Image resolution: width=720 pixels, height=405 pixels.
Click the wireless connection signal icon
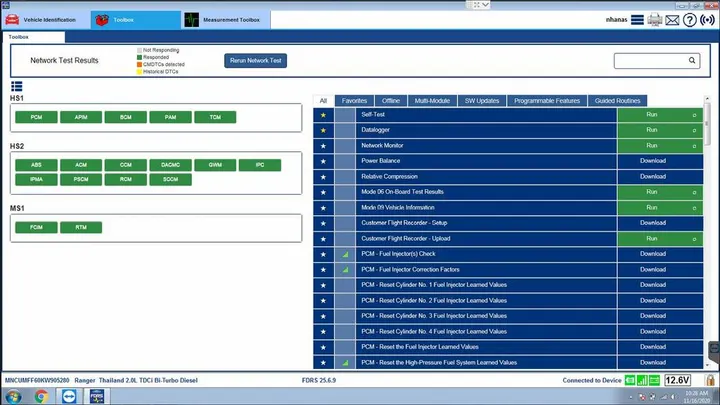click(707, 20)
